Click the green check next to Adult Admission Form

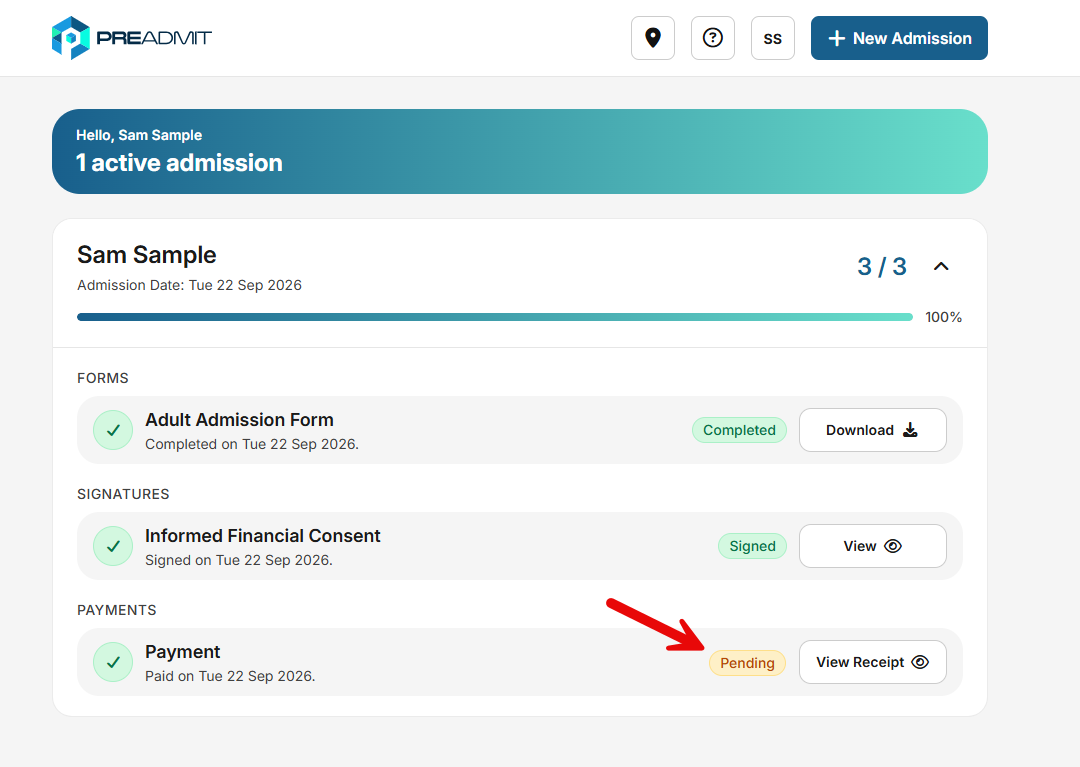tap(113, 430)
